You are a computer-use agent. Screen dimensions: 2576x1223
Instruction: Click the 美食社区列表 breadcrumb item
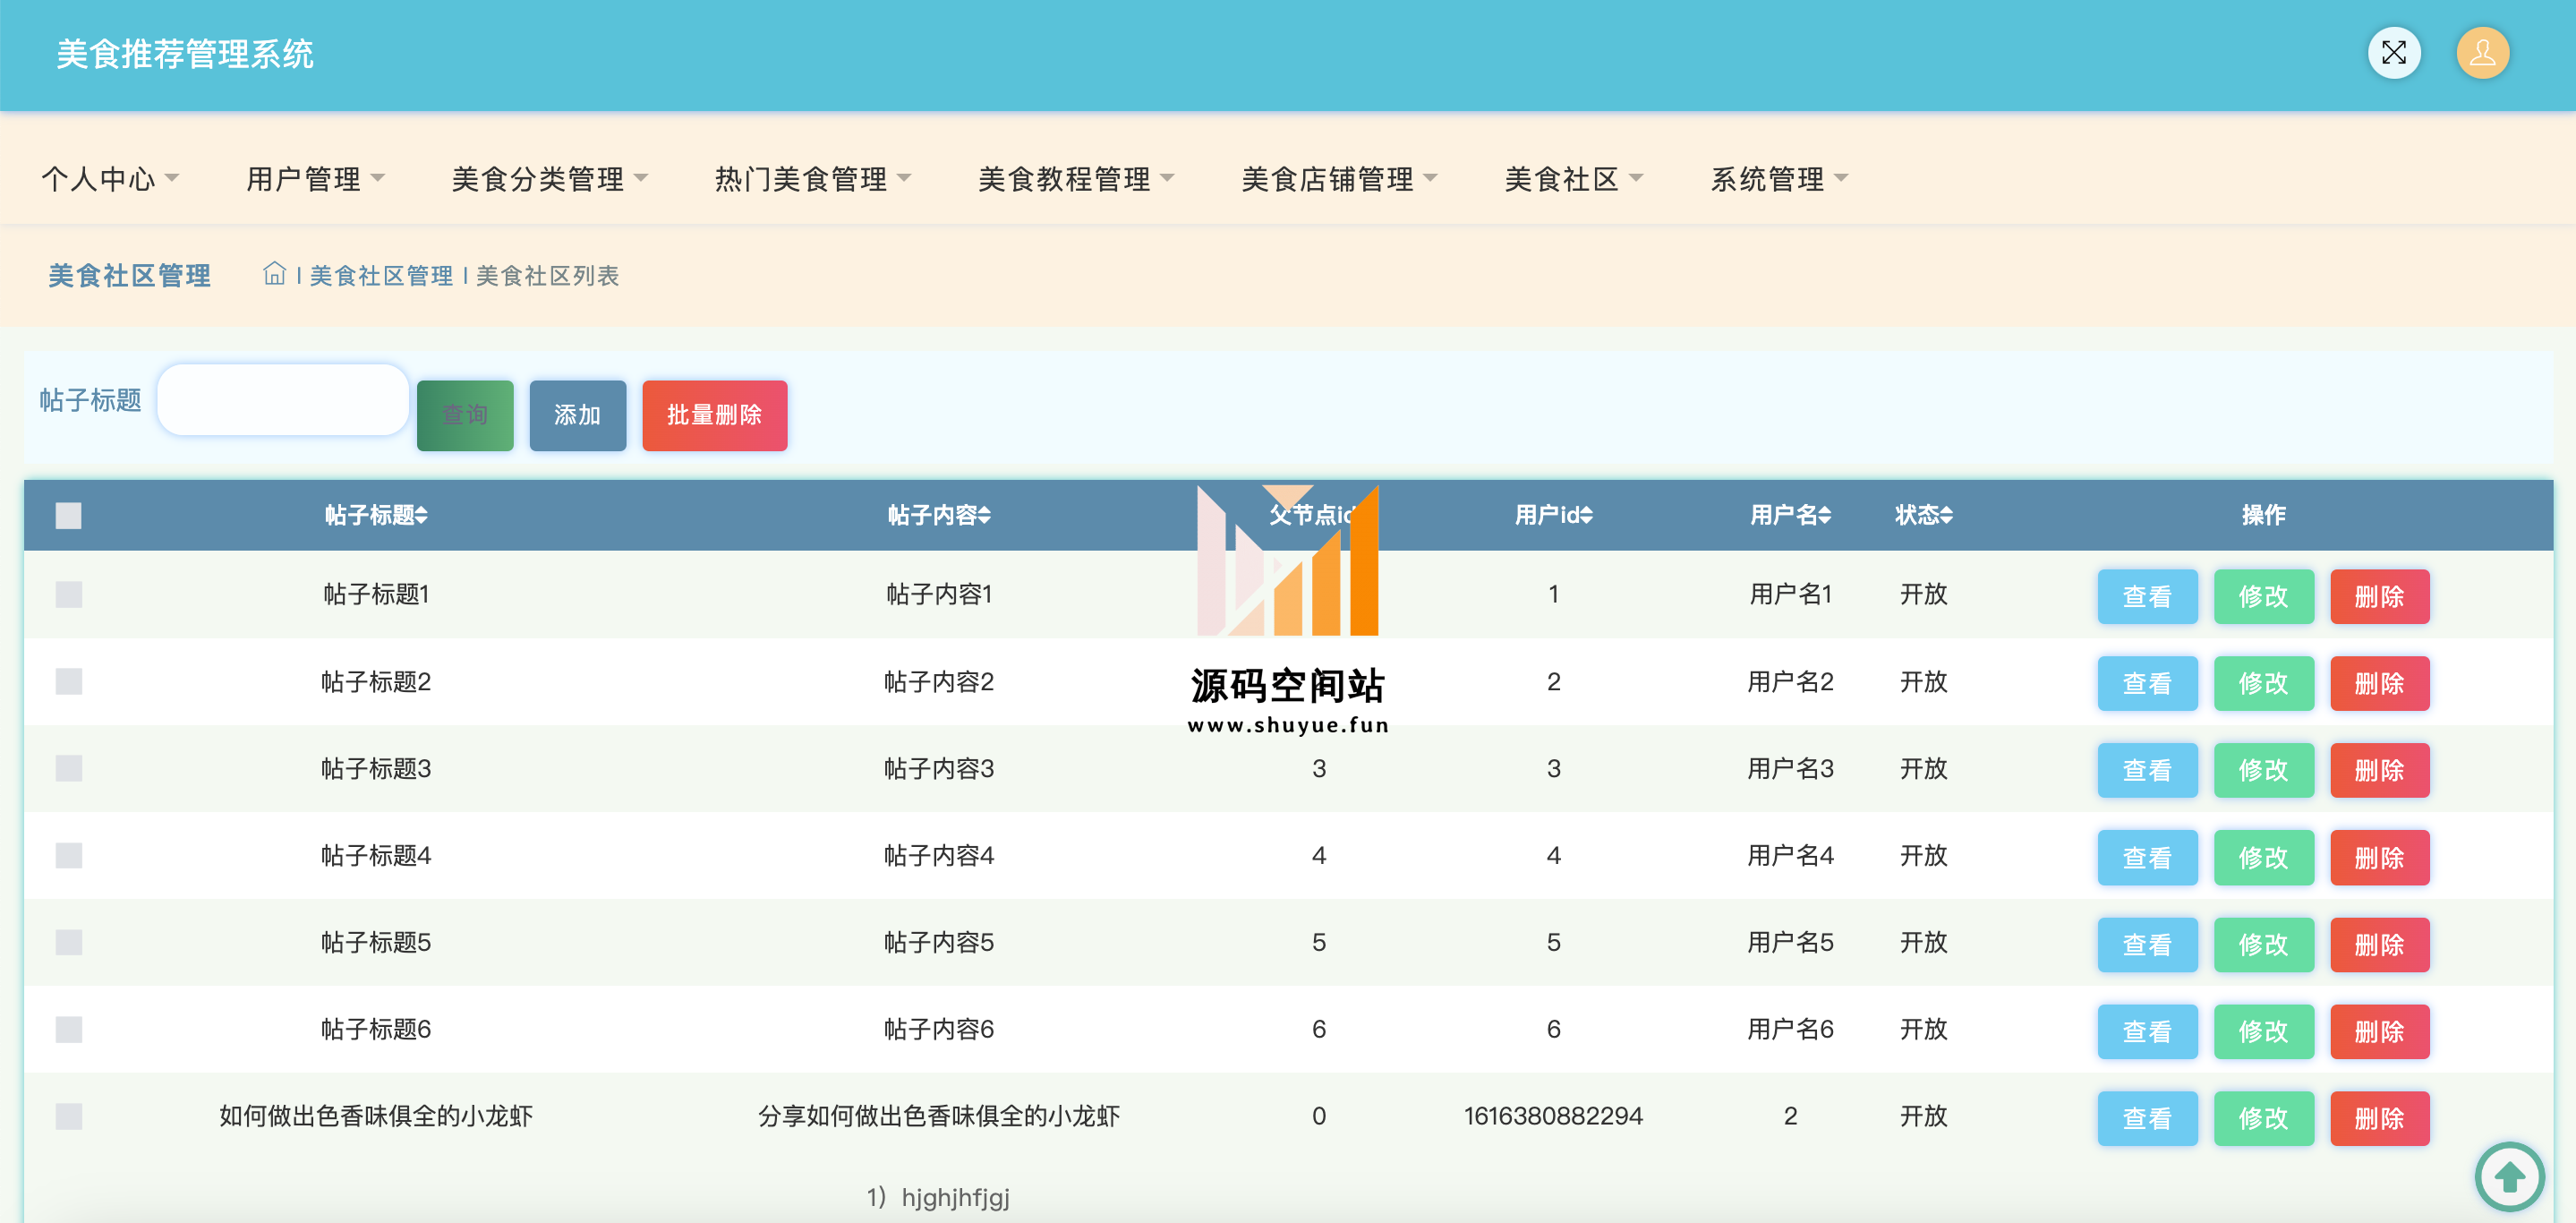[547, 275]
